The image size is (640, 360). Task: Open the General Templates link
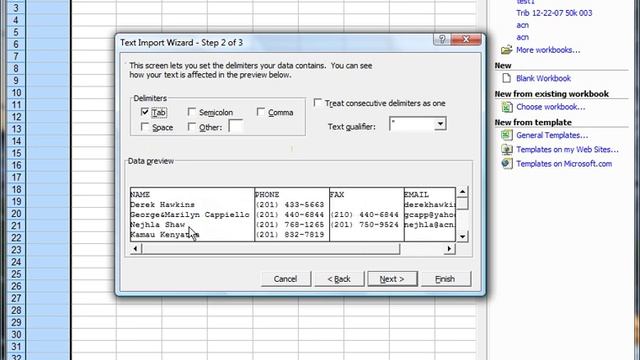[552, 136]
